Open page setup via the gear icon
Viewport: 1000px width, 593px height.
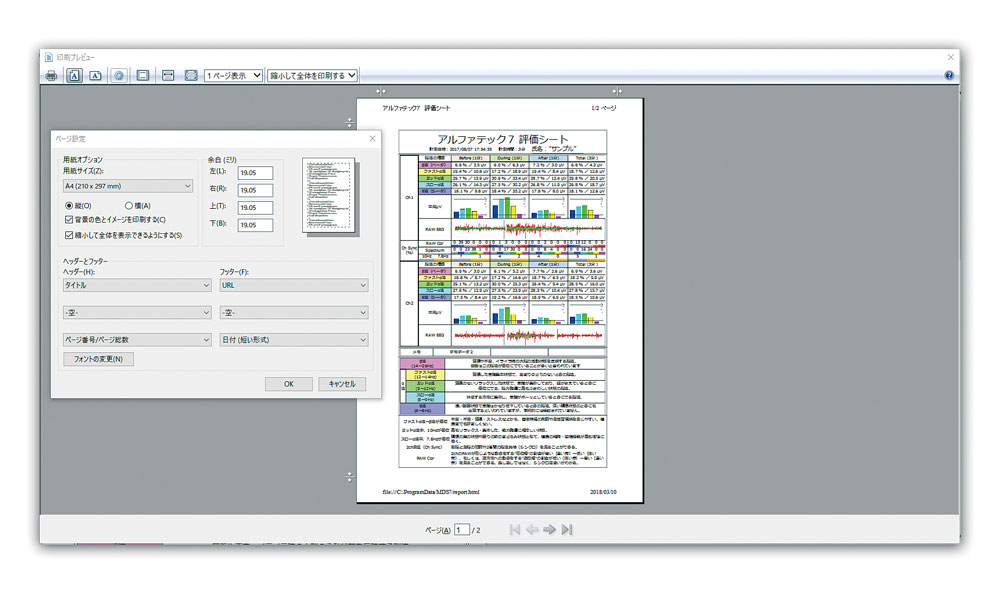pos(119,75)
